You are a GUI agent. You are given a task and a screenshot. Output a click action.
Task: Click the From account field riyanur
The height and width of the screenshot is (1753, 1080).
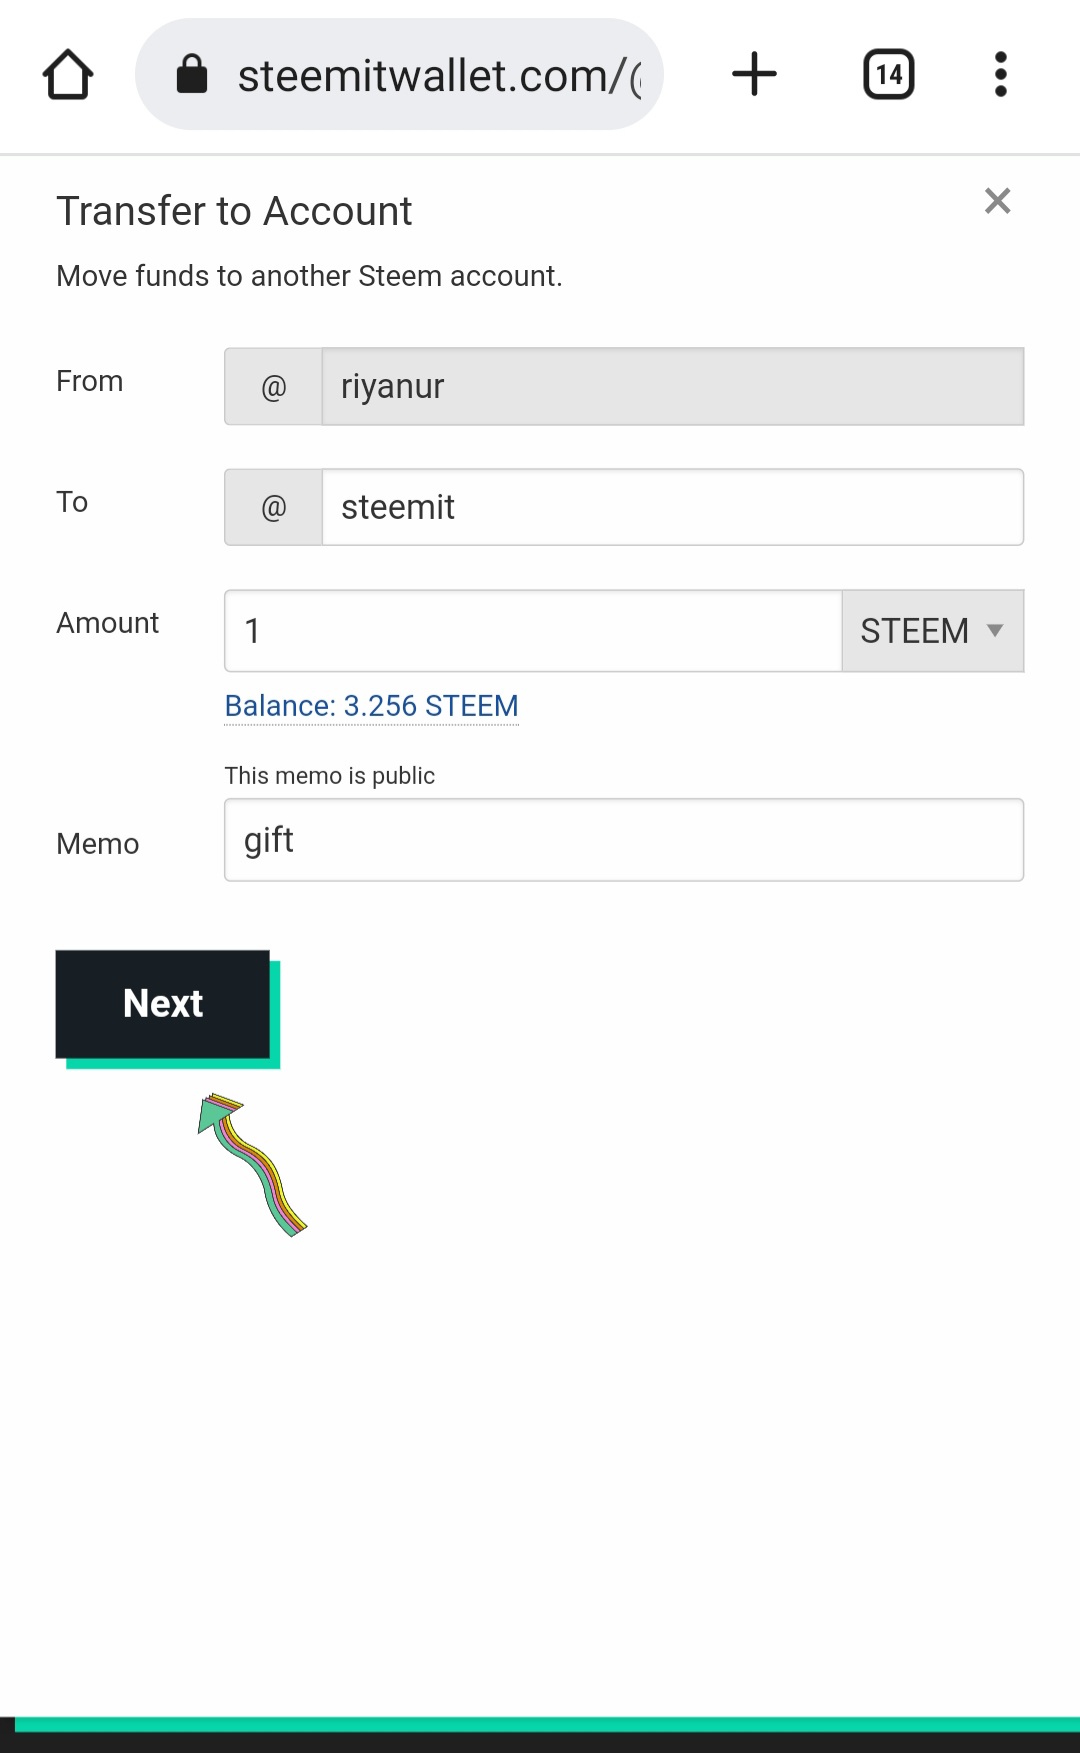point(672,387)
